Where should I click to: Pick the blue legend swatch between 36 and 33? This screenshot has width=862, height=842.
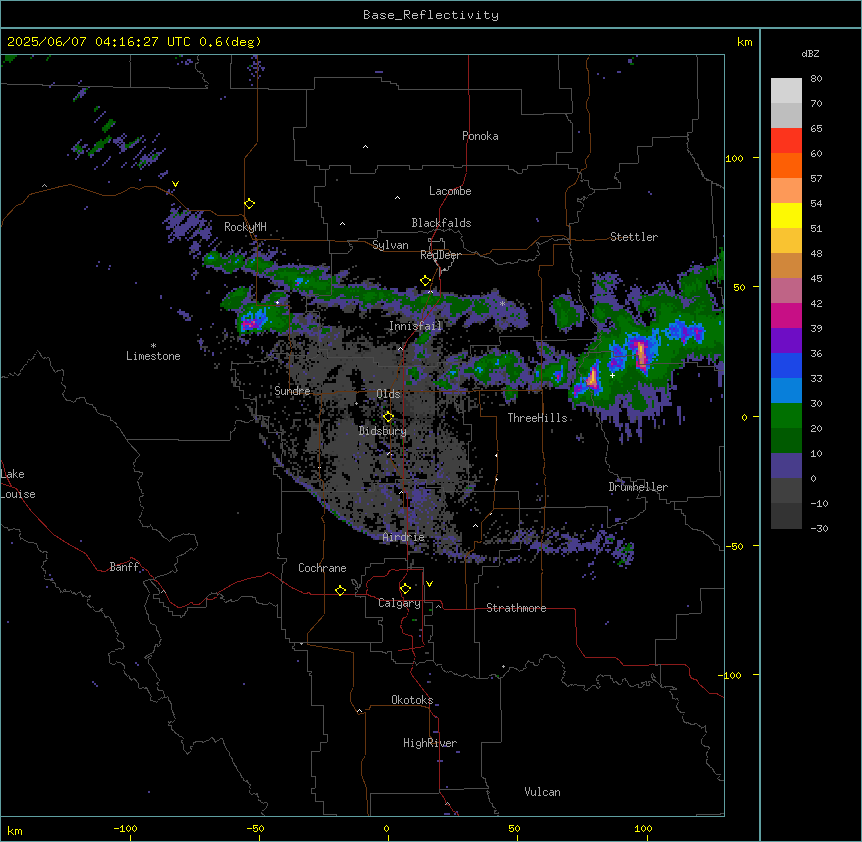click(786, 366)
